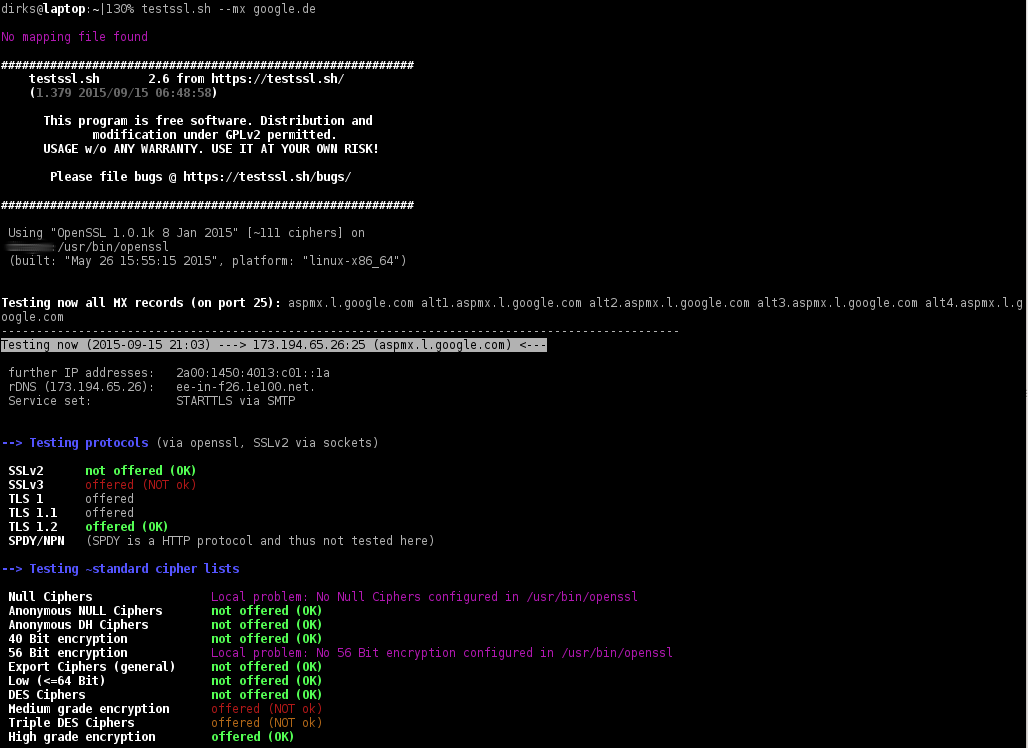The width and height of the screenshot is (1028, 748).
Task: Click highlighted 'Testing now (2015-09-15 21:03)' line
Action: tap(273, 345)
